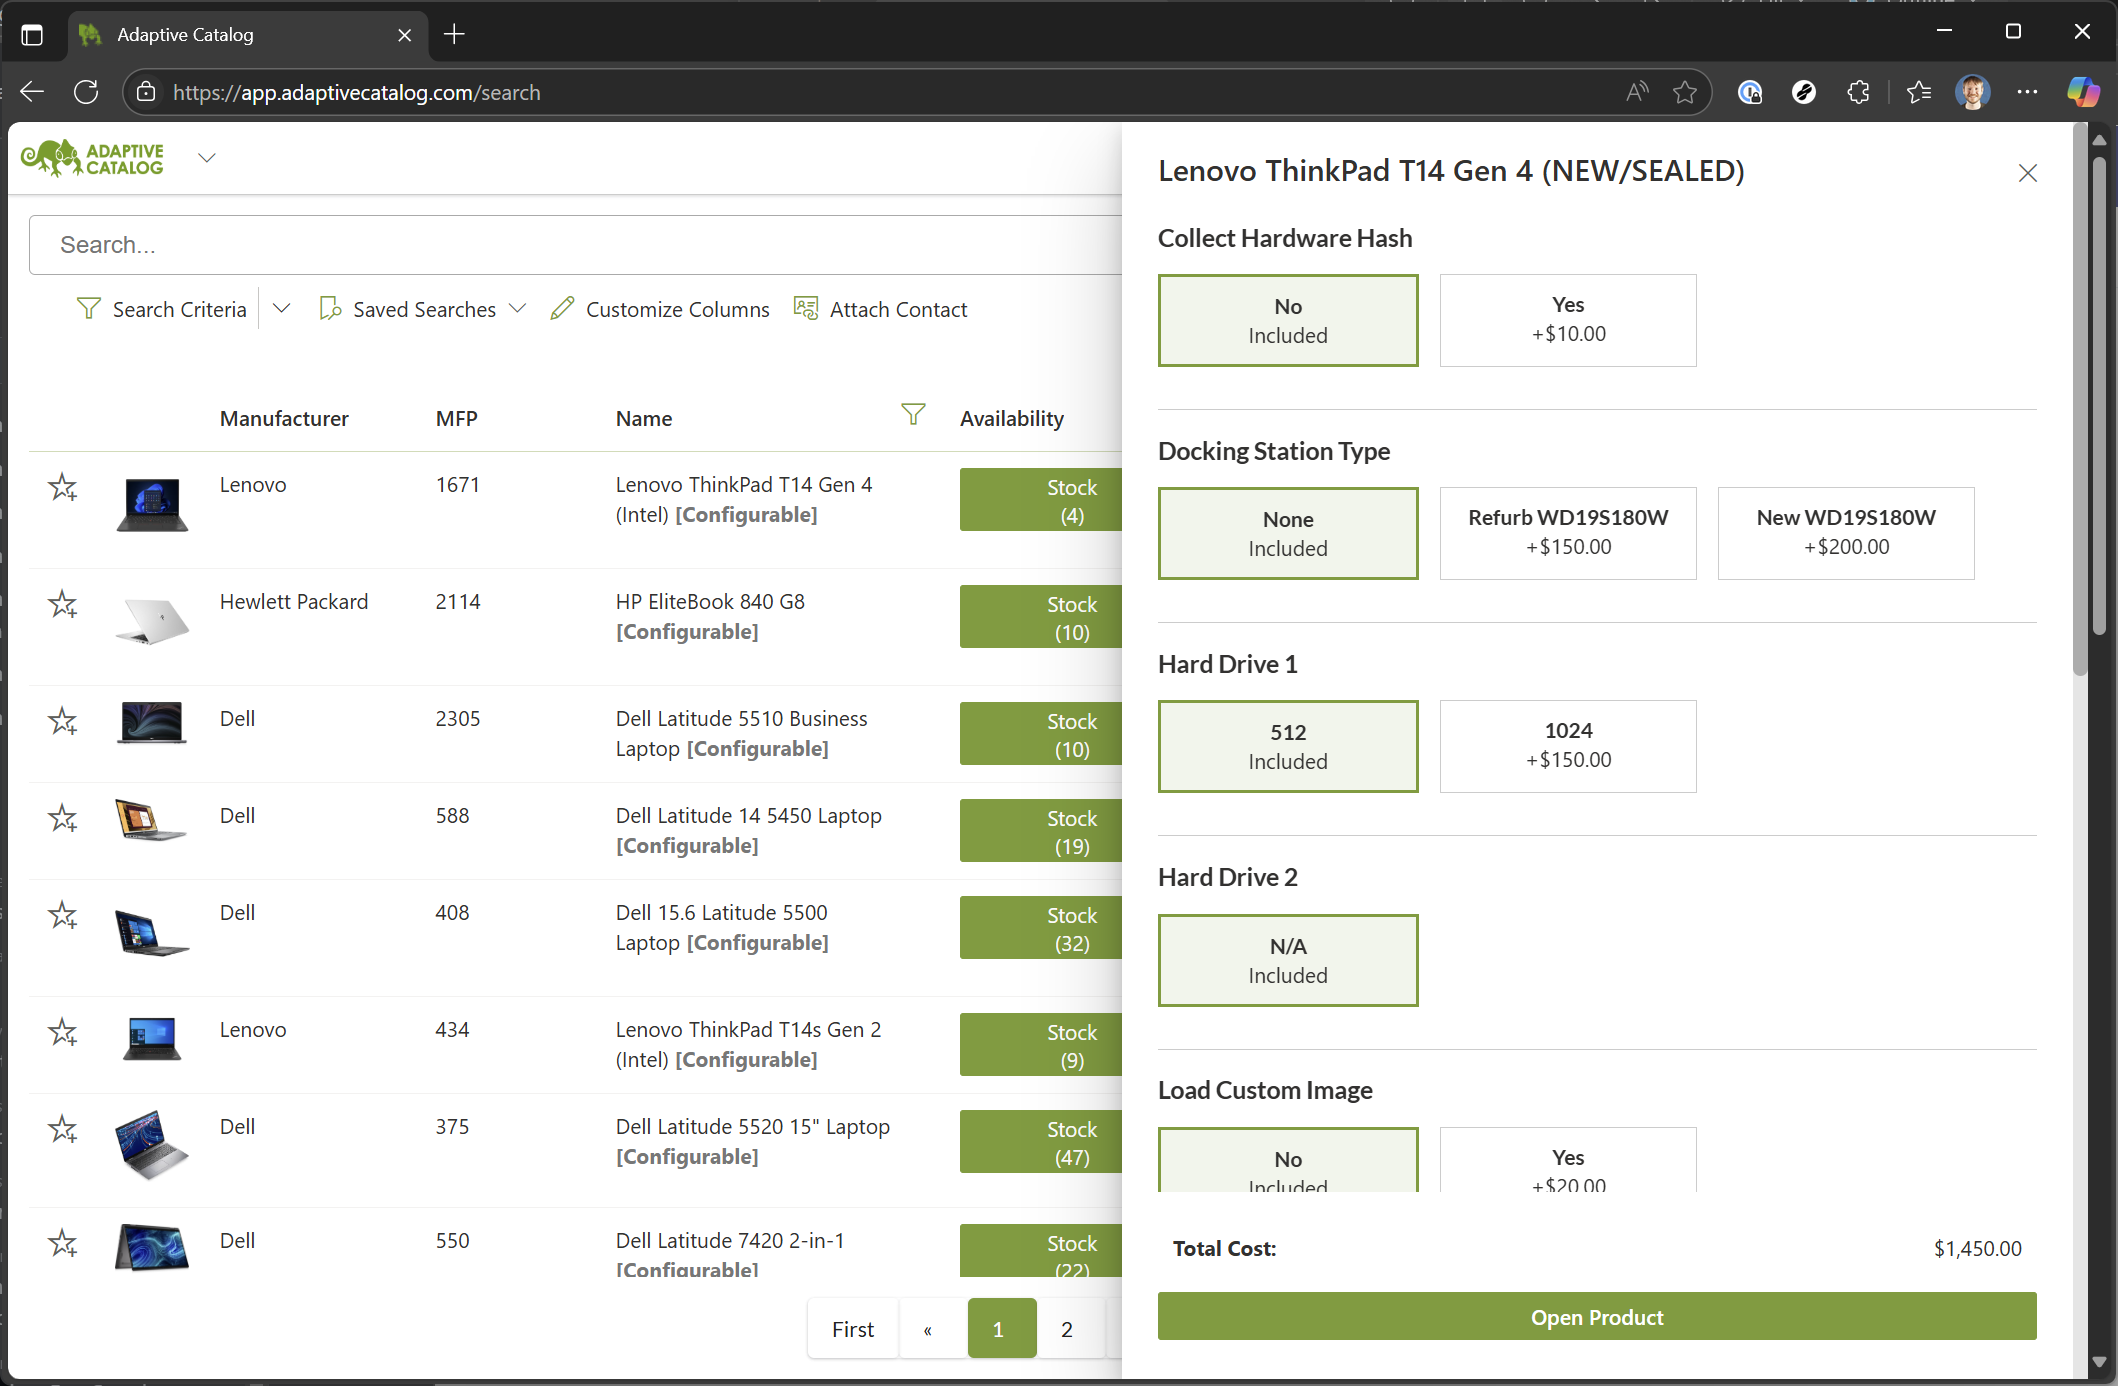
Task: Click Attach Contact
Action: [x=880, y=309]
